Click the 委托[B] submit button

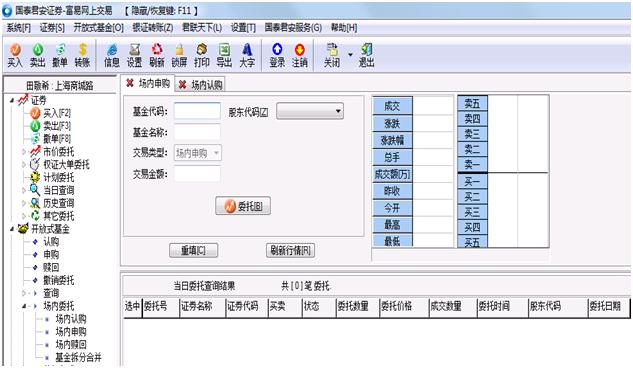pyautogui.click(x=243, y=206)
